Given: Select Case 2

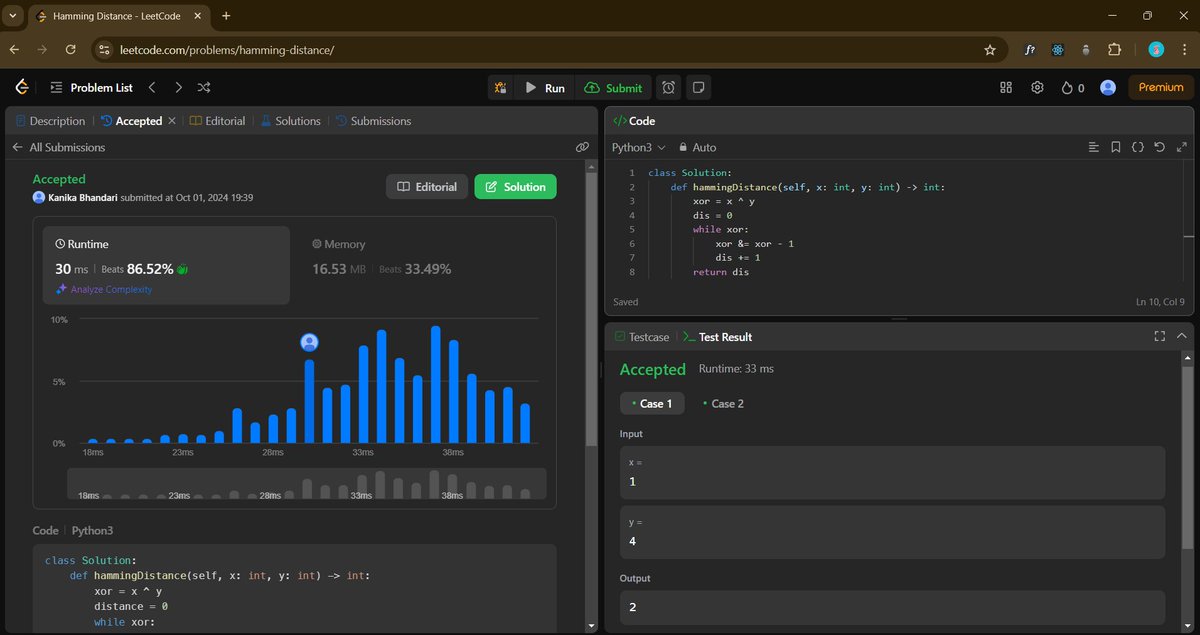Looking at the screenshot, I should click(723, 403).
